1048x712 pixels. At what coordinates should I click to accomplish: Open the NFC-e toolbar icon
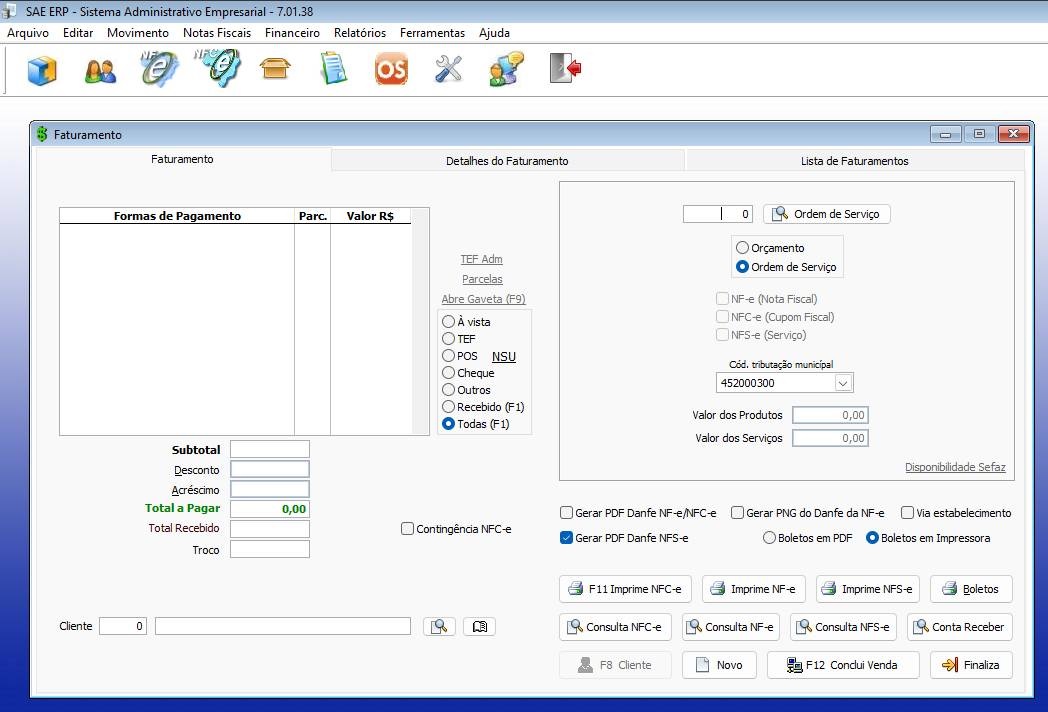coord(216,69)
